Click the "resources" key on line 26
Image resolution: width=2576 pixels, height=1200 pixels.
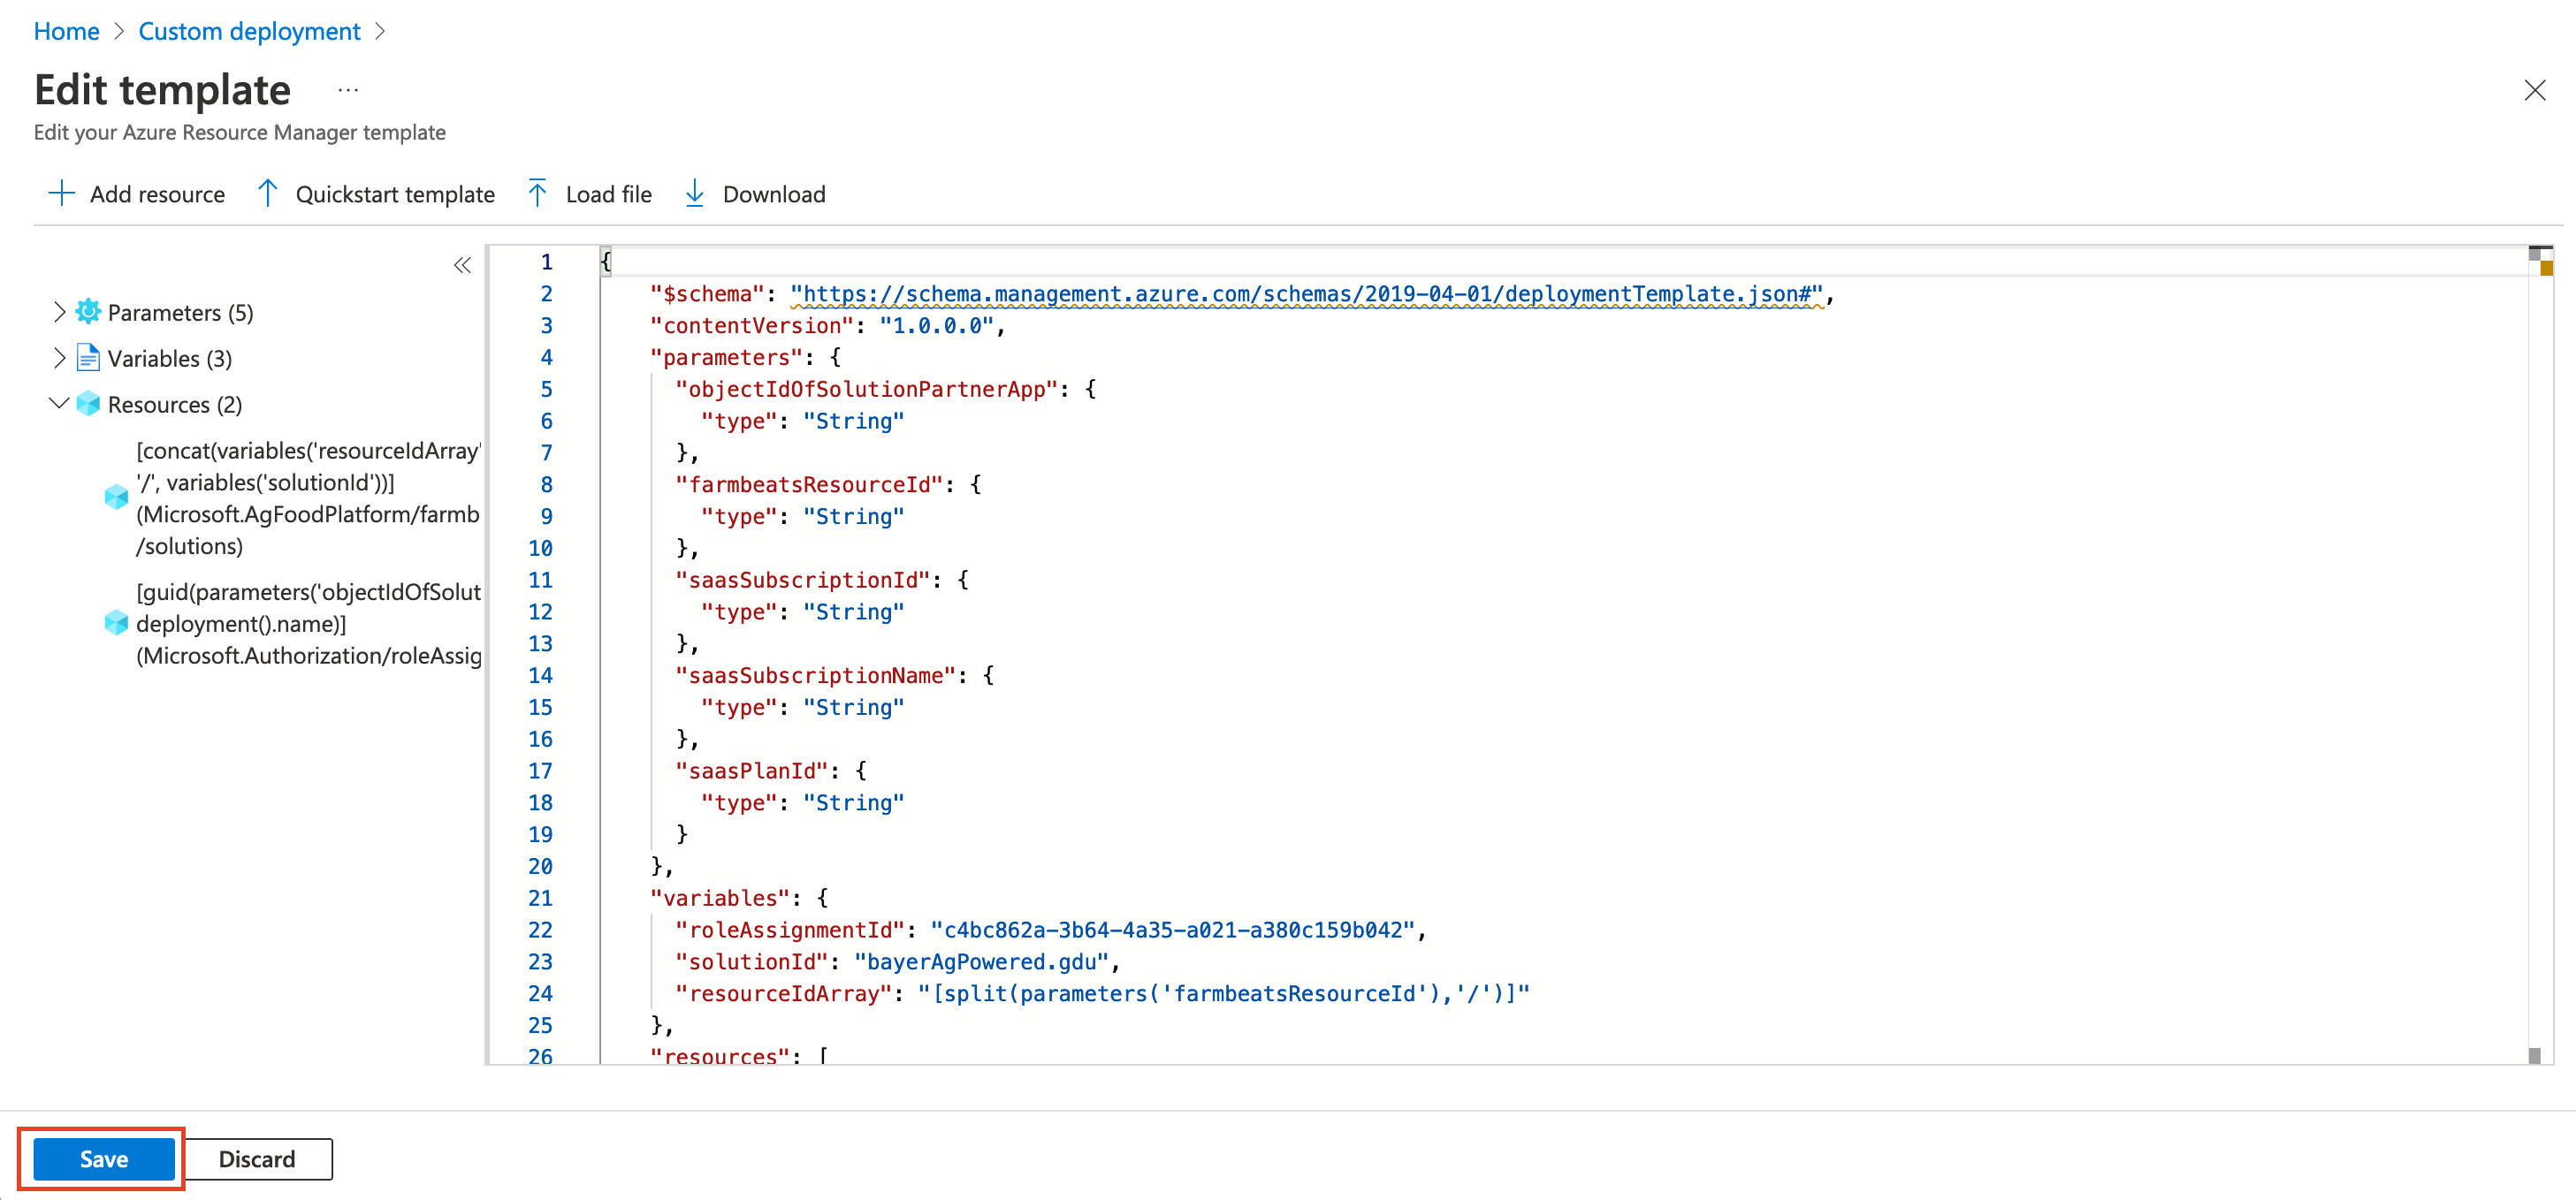[721, 1055]
